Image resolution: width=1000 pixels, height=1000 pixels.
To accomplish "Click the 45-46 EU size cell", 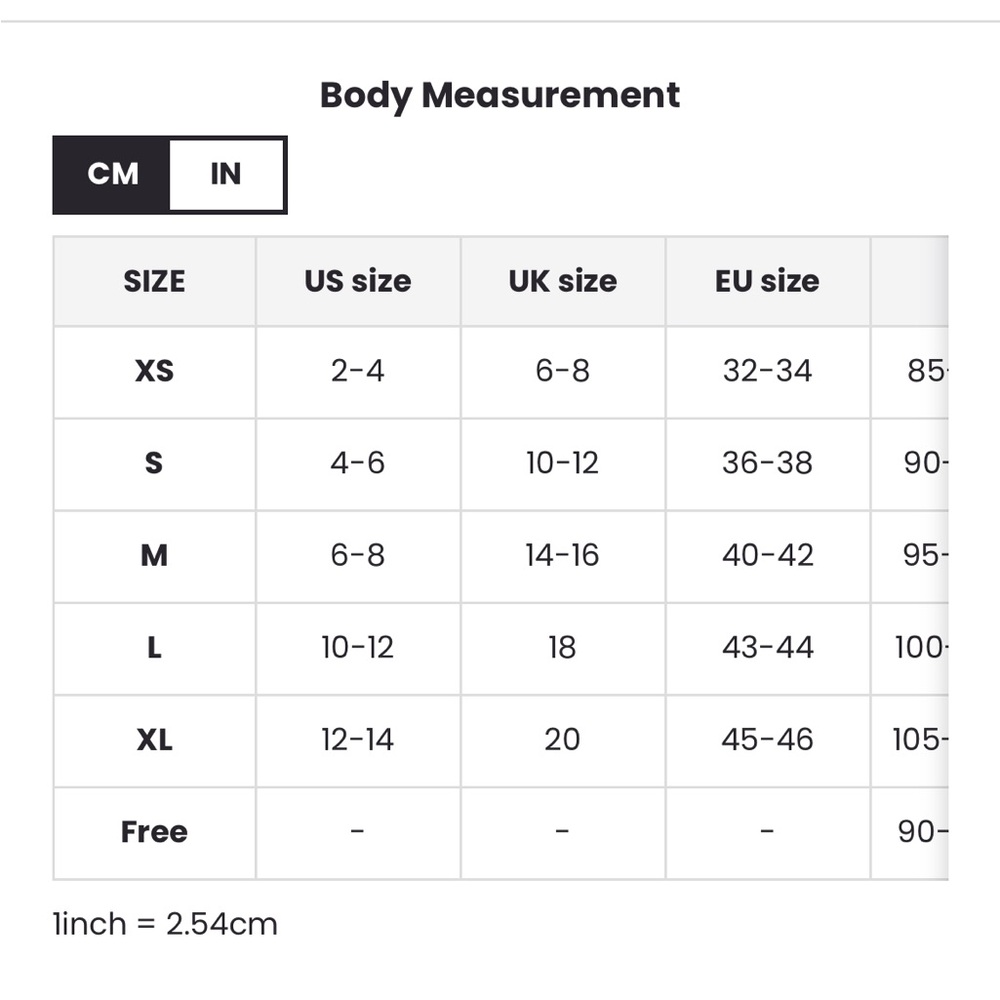I will 767,740.
